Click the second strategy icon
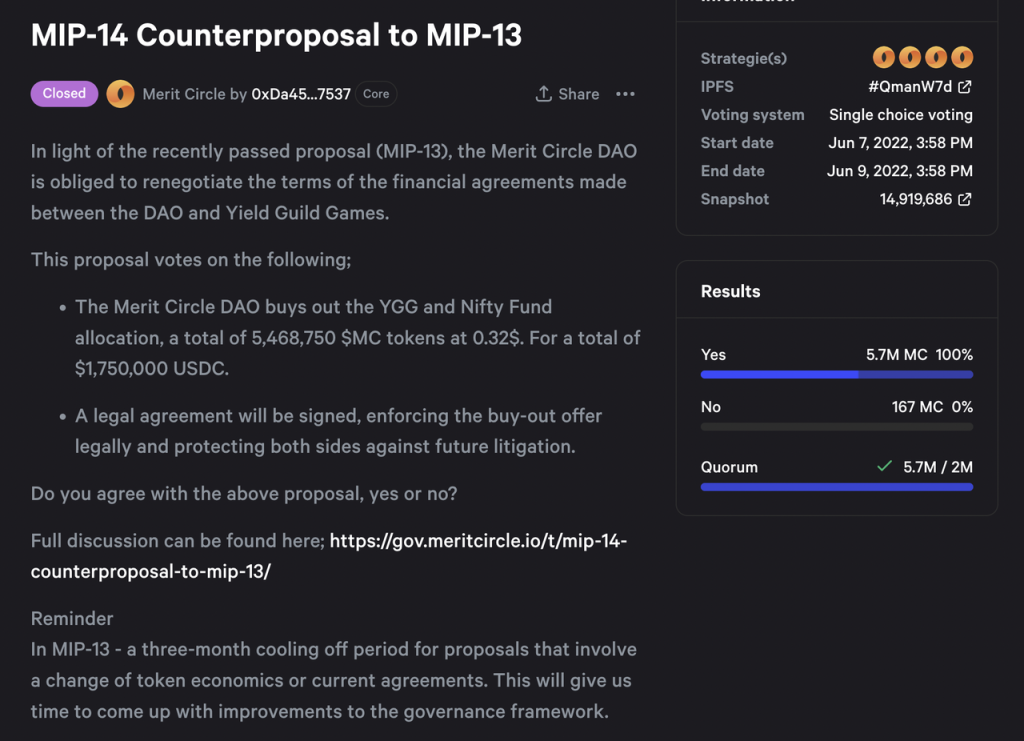This screenshot has width=1024, height=741. pos(910,58)
